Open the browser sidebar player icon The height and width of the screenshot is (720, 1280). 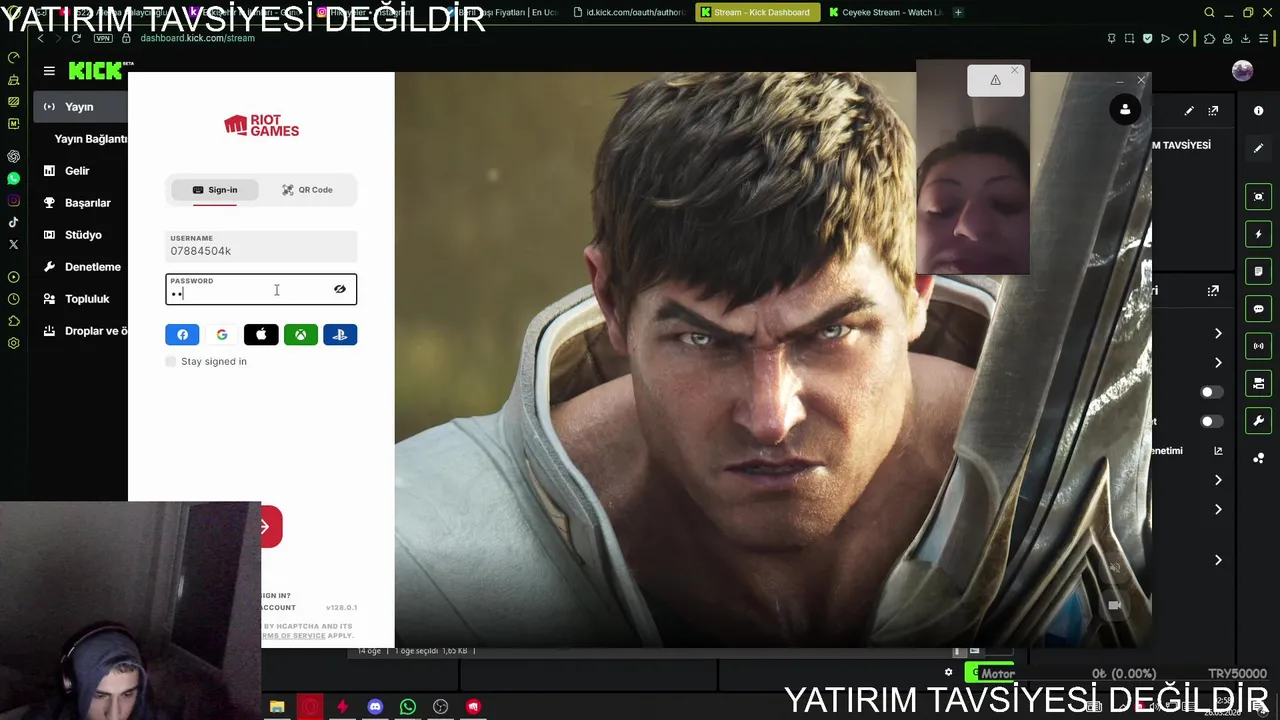[x=13, y=277]
